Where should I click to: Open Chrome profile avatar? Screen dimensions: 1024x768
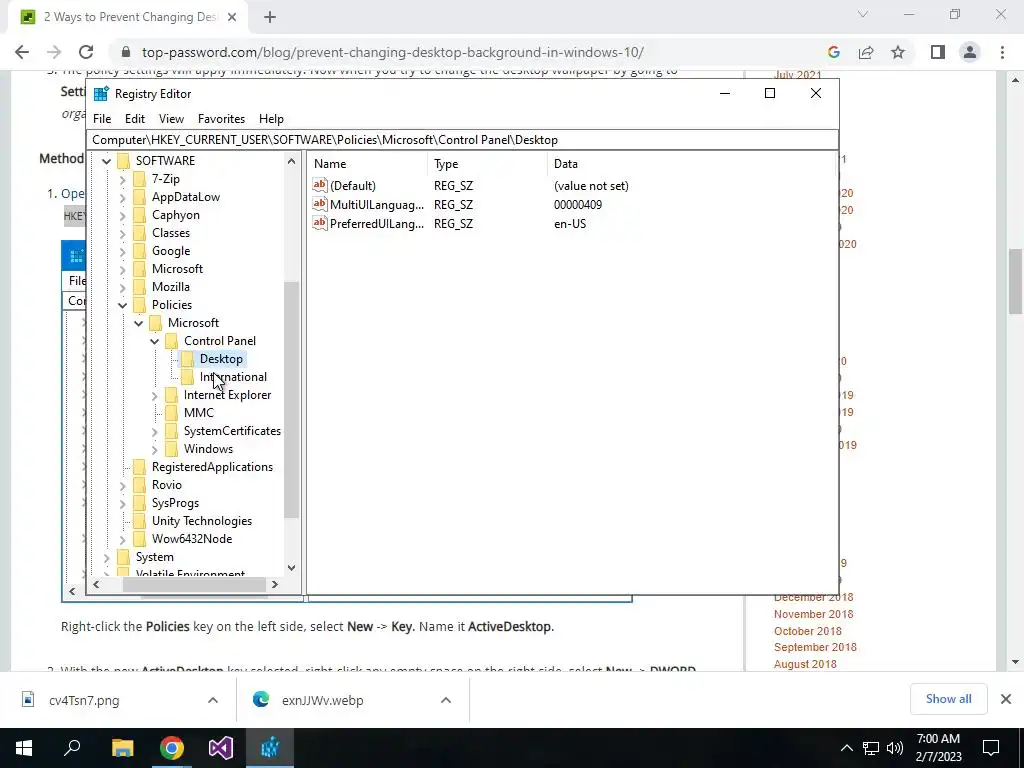970,52
